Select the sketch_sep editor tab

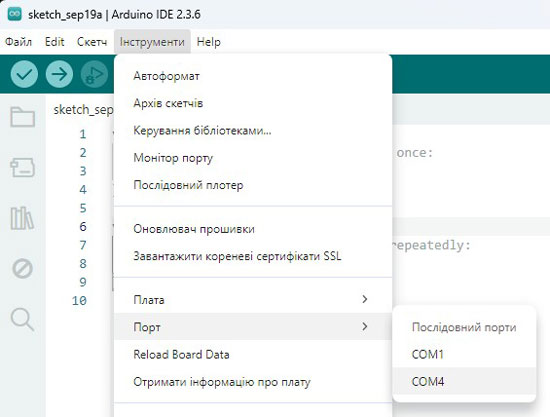point(83,110)
